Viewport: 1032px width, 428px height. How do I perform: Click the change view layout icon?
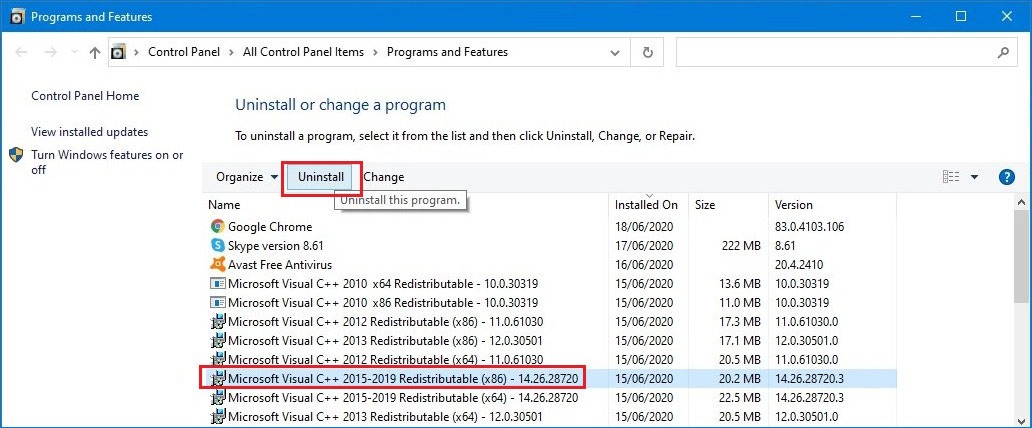[x=951, y=176]
